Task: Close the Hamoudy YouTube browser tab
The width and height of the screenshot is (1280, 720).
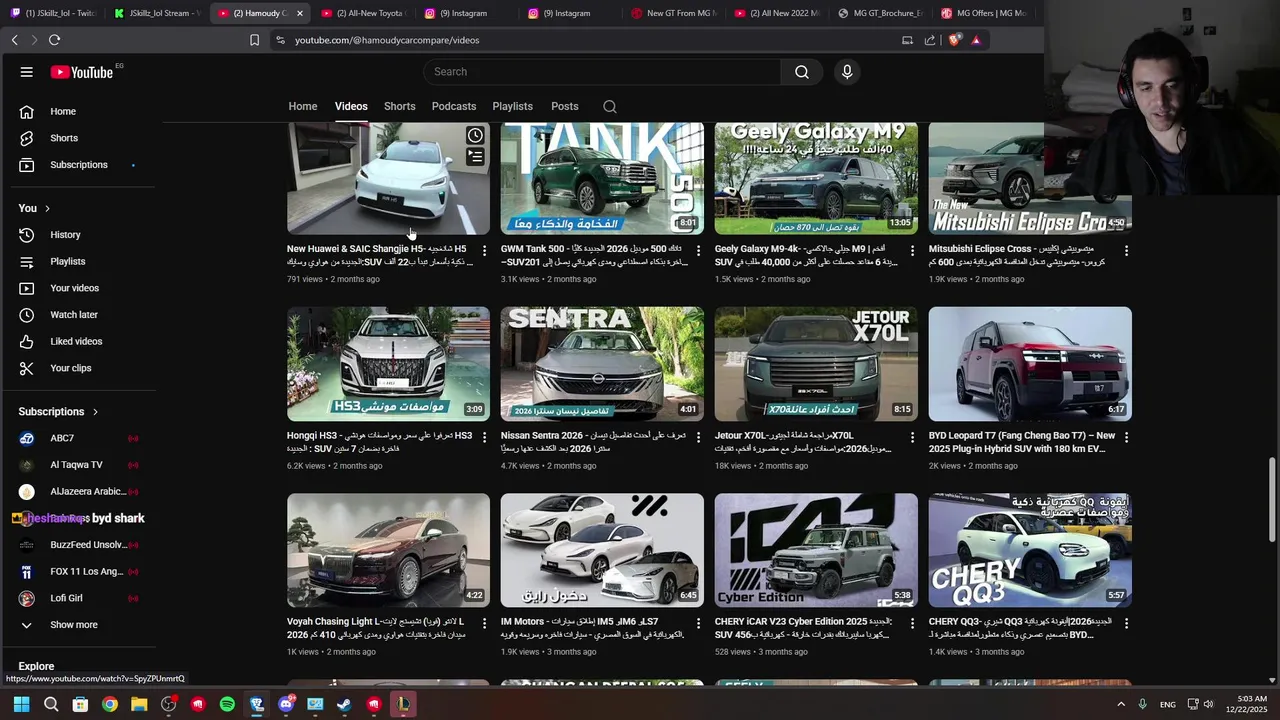Action: click(299, 13)
